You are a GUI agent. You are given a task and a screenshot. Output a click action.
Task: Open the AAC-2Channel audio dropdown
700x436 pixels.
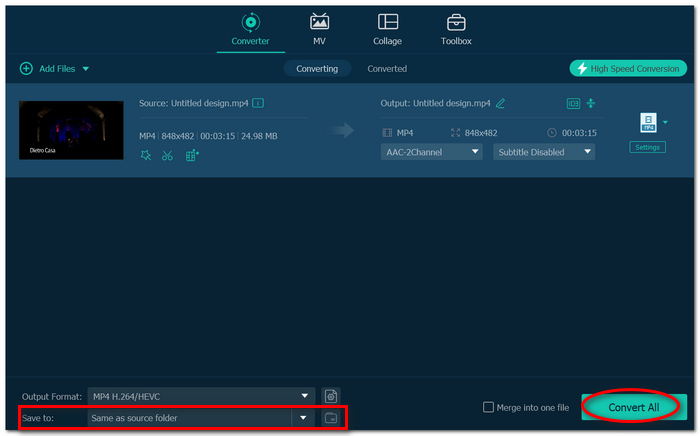431,152
